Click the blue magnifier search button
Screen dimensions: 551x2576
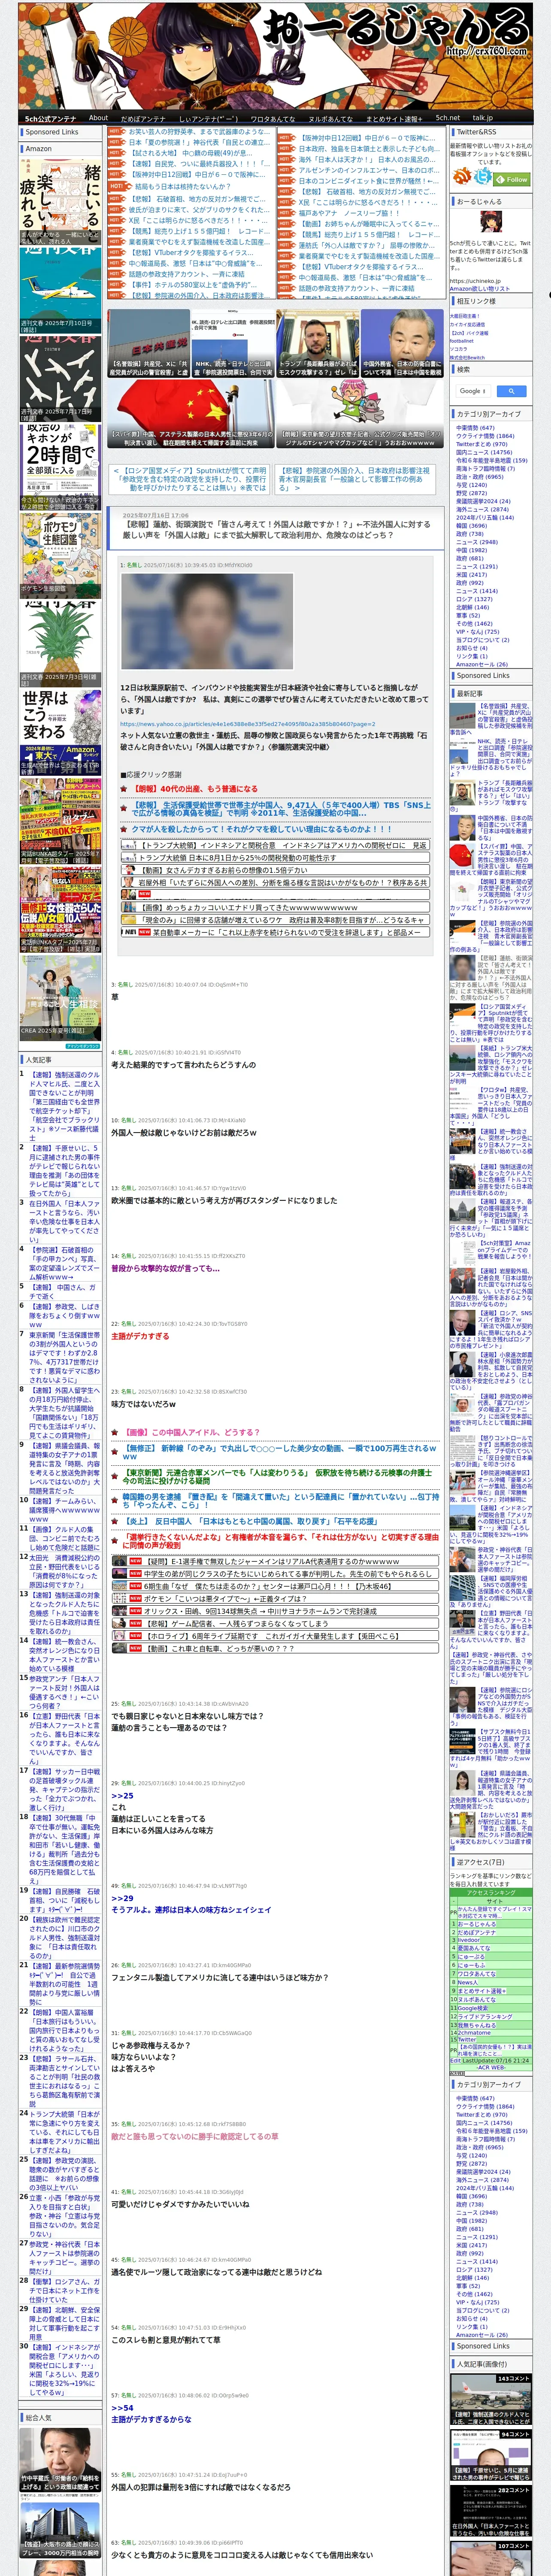click(x=511, y=391)
